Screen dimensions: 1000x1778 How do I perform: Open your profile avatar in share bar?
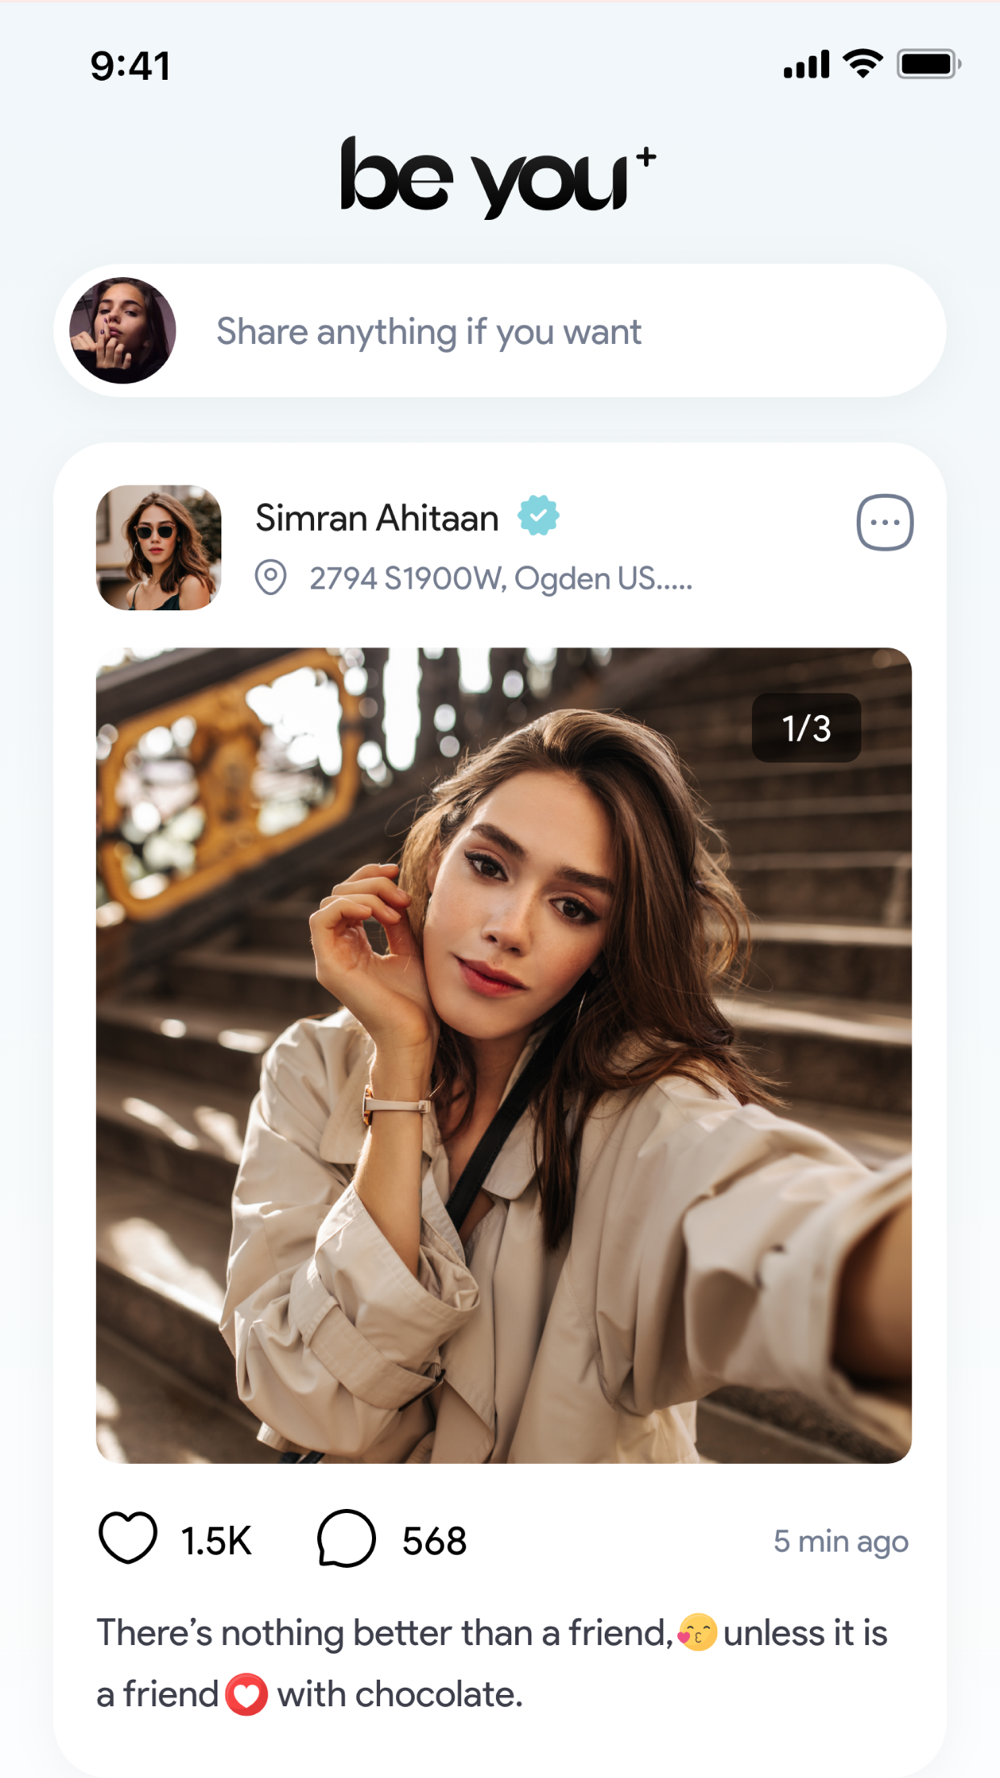click(x=122, y=331)
